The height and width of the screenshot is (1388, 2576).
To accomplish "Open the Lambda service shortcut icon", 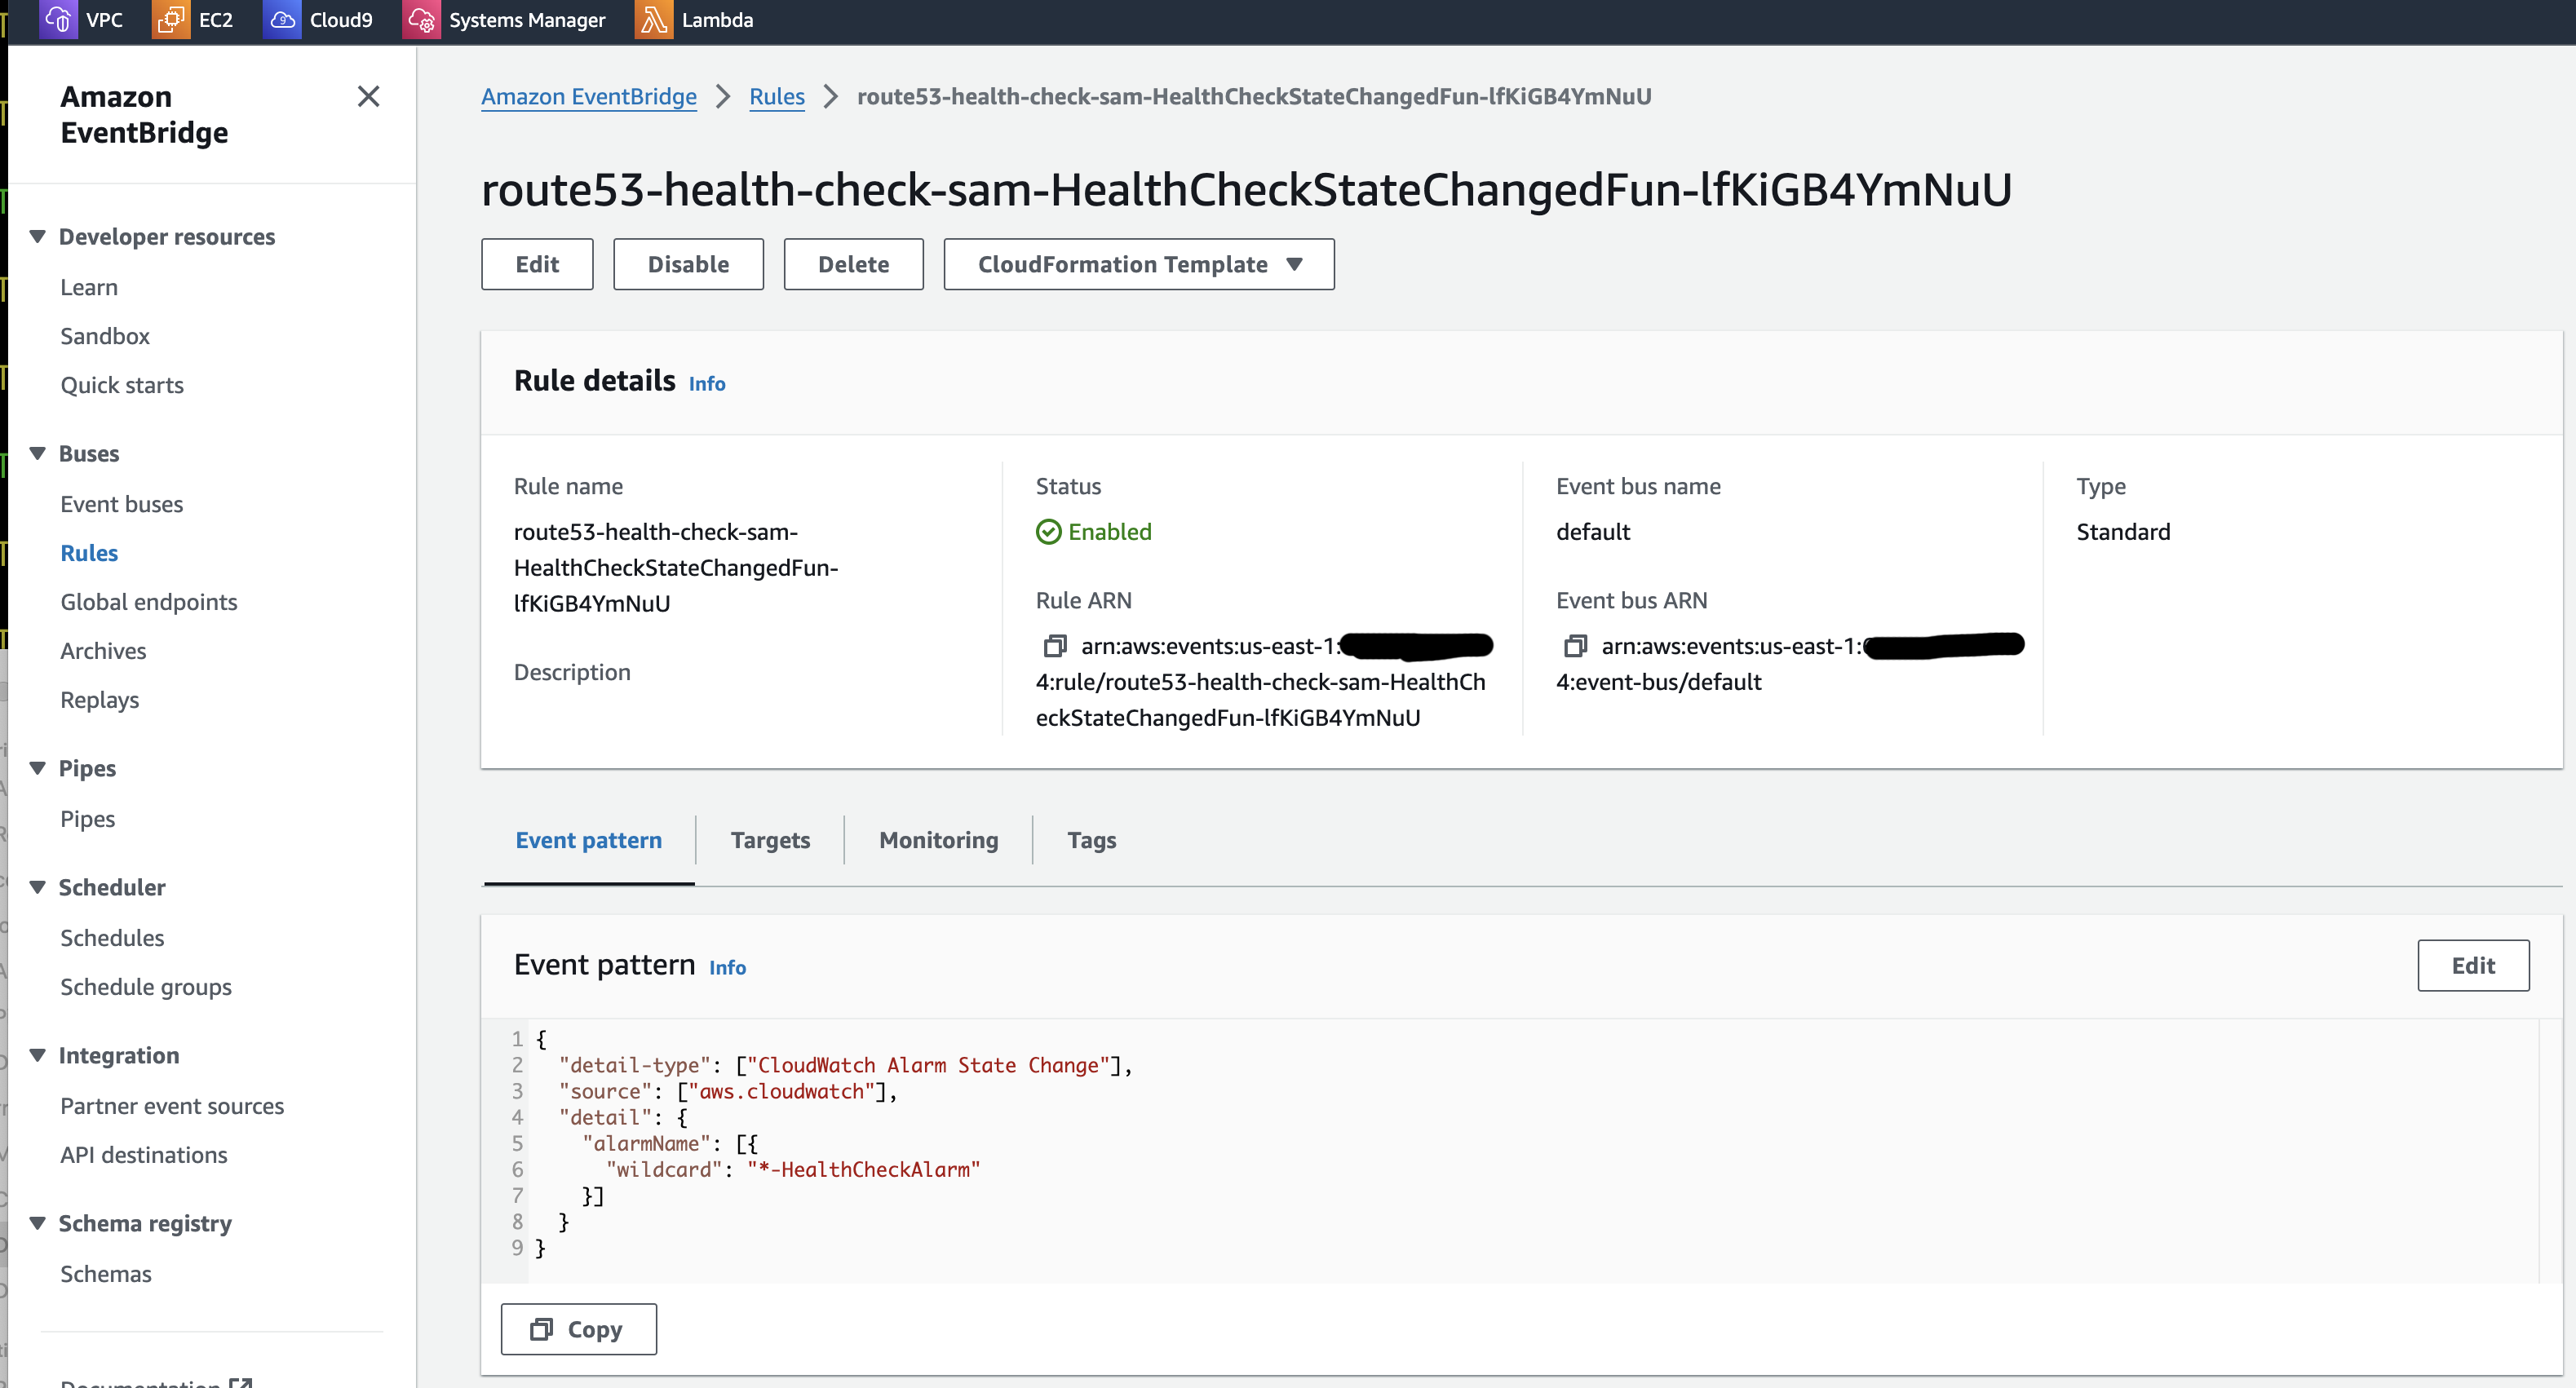I will point(653,19).
